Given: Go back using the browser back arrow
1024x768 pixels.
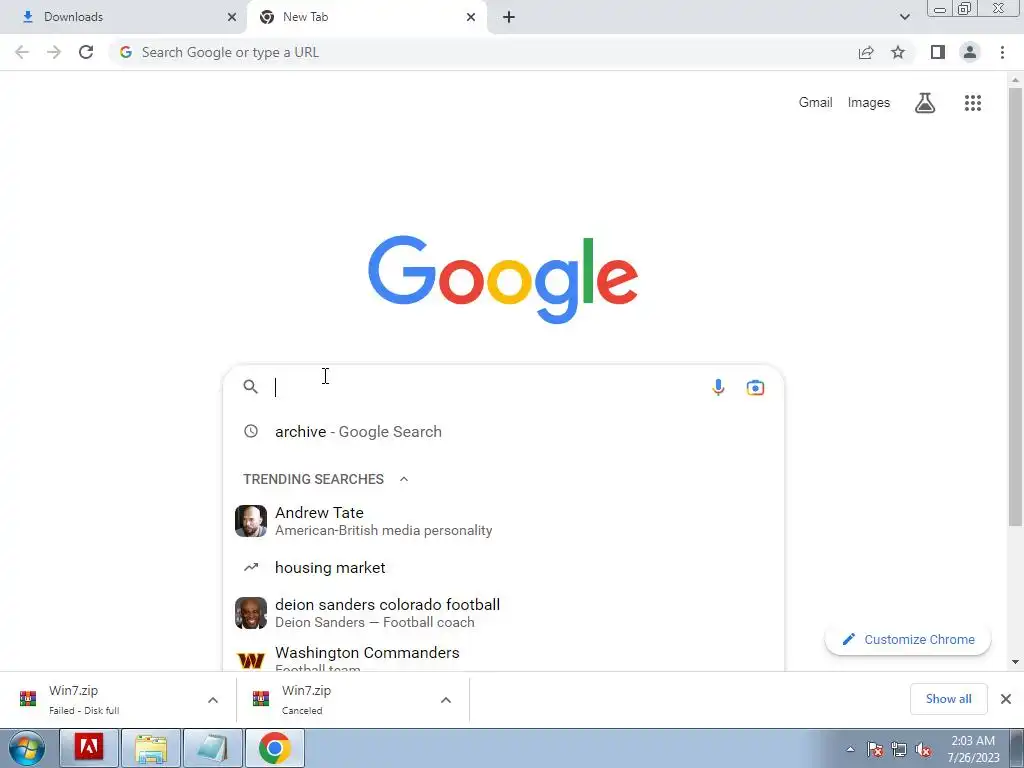Looking at the screenshot, I should (x=22, y=52).
